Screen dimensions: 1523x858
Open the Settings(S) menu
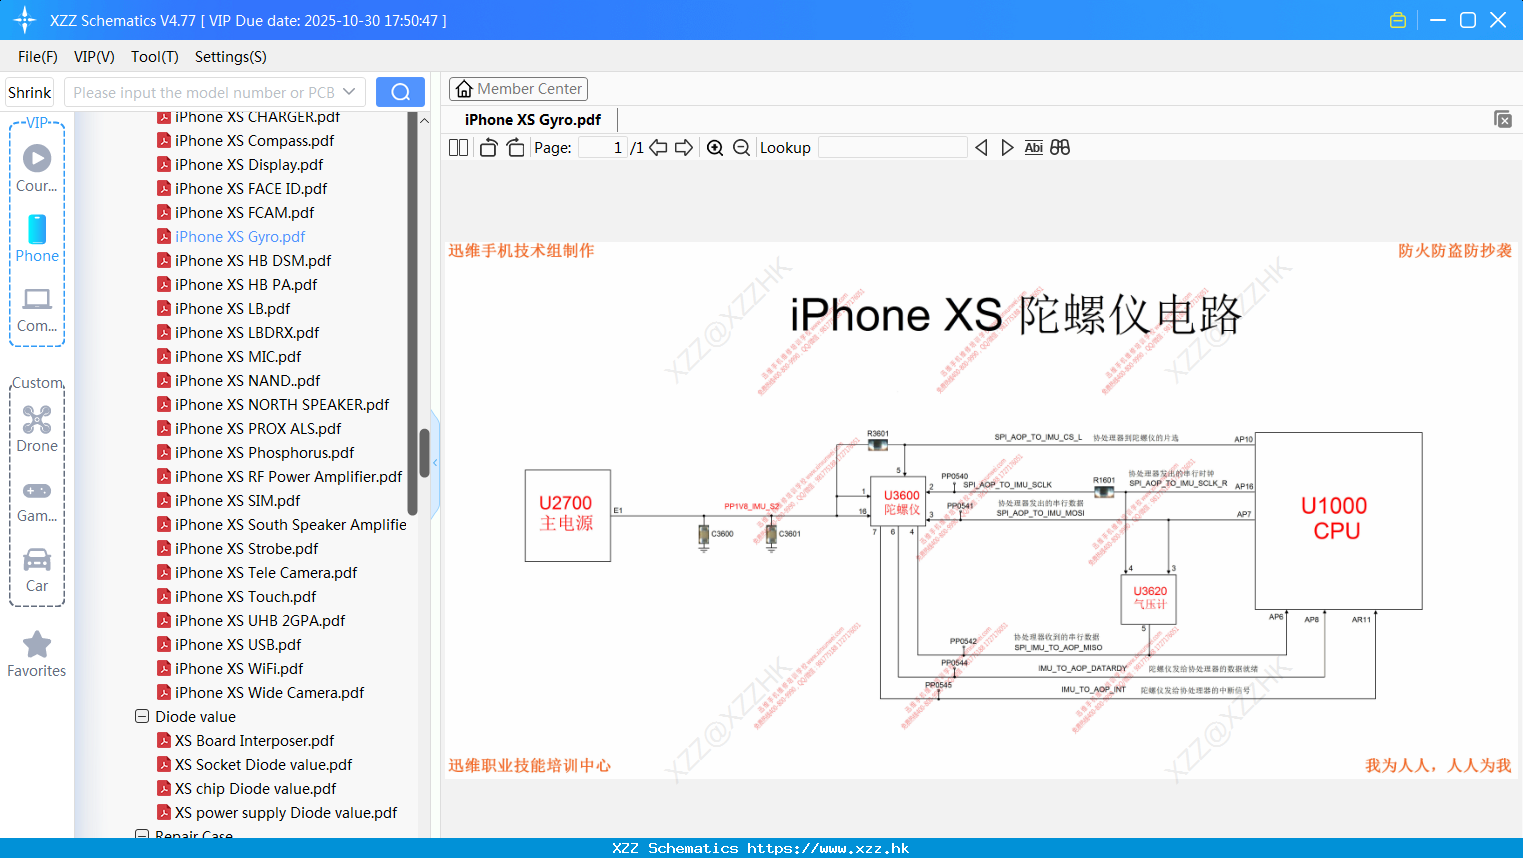pos(231,57)
